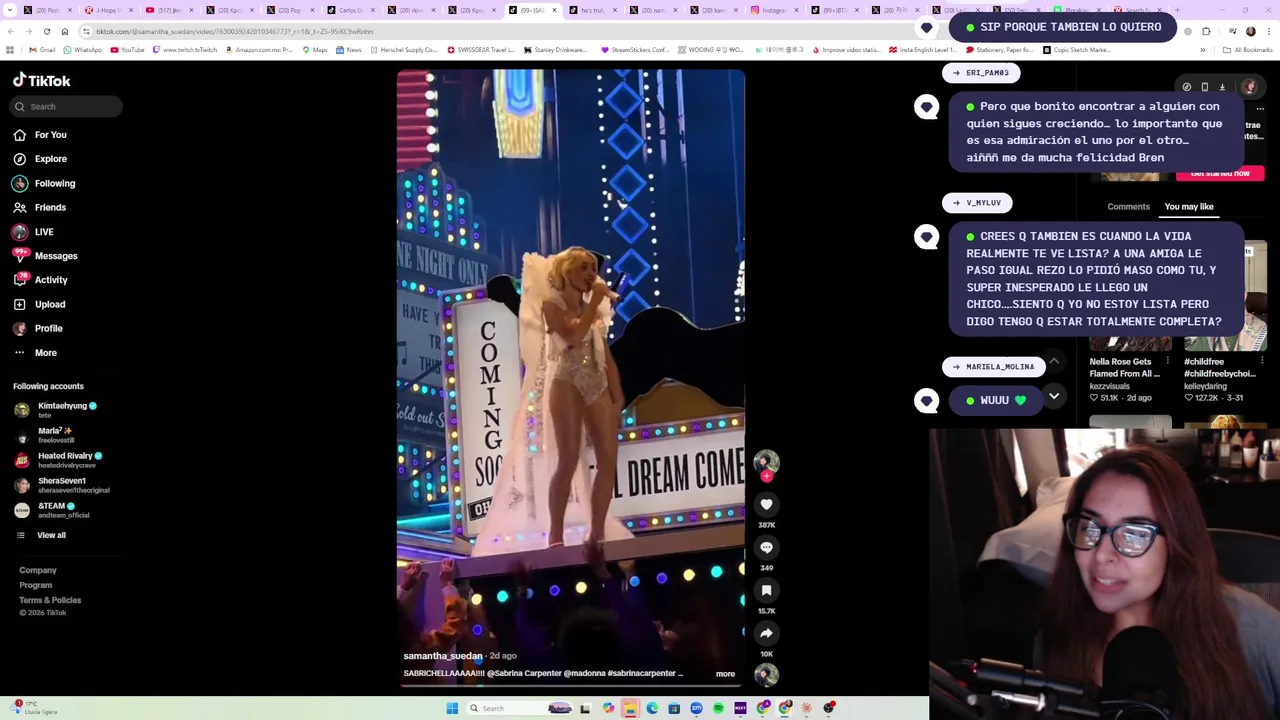The image size is (1280, 720).
Task: Open your Profile page
Action: (x=38, y=328)
